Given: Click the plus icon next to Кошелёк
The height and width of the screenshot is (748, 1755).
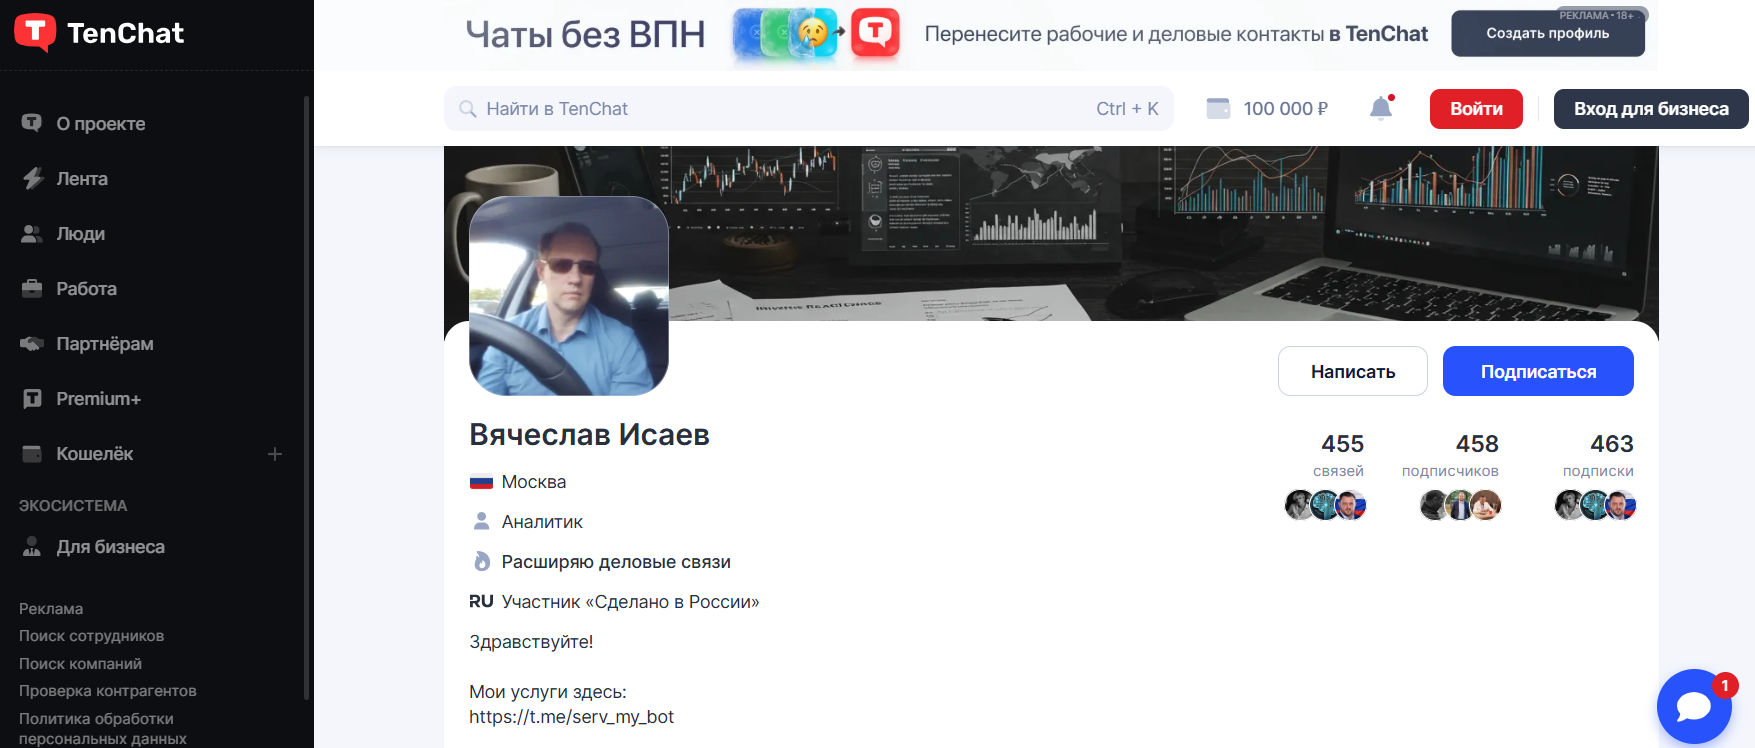Looking at the screenshot, I should pyautogui.click(x=275, y=454).
